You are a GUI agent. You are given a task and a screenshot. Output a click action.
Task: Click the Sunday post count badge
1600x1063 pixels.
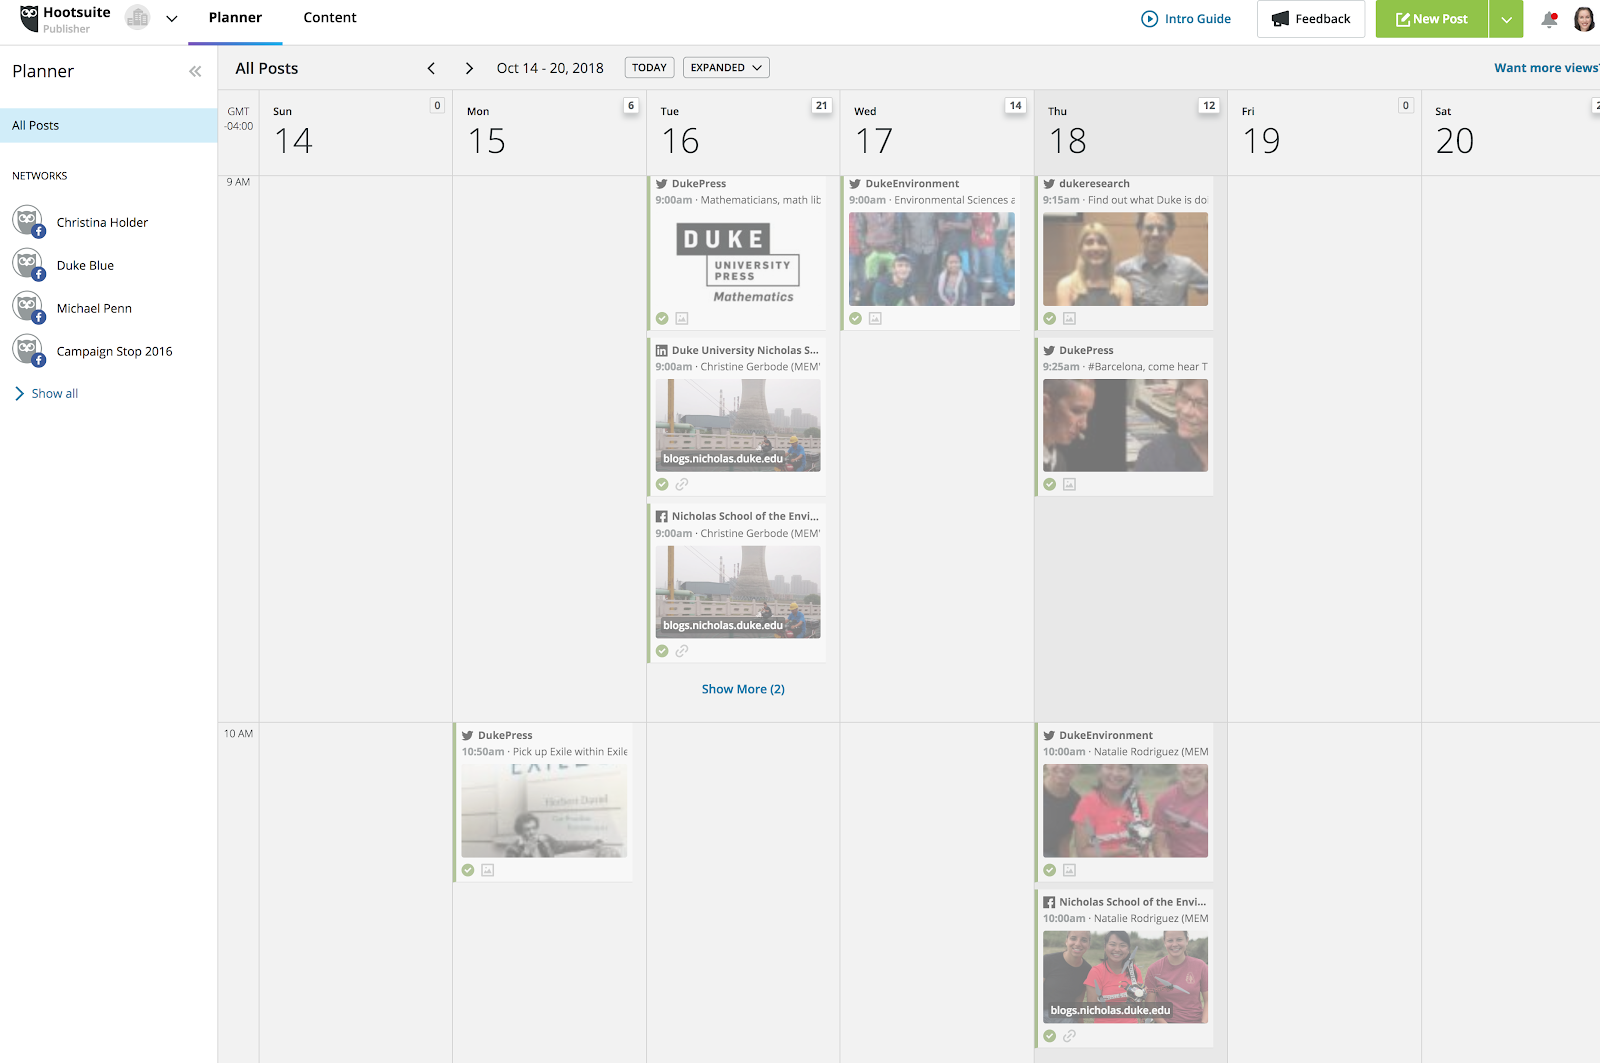pyautogui.click(x=437, y=105)
